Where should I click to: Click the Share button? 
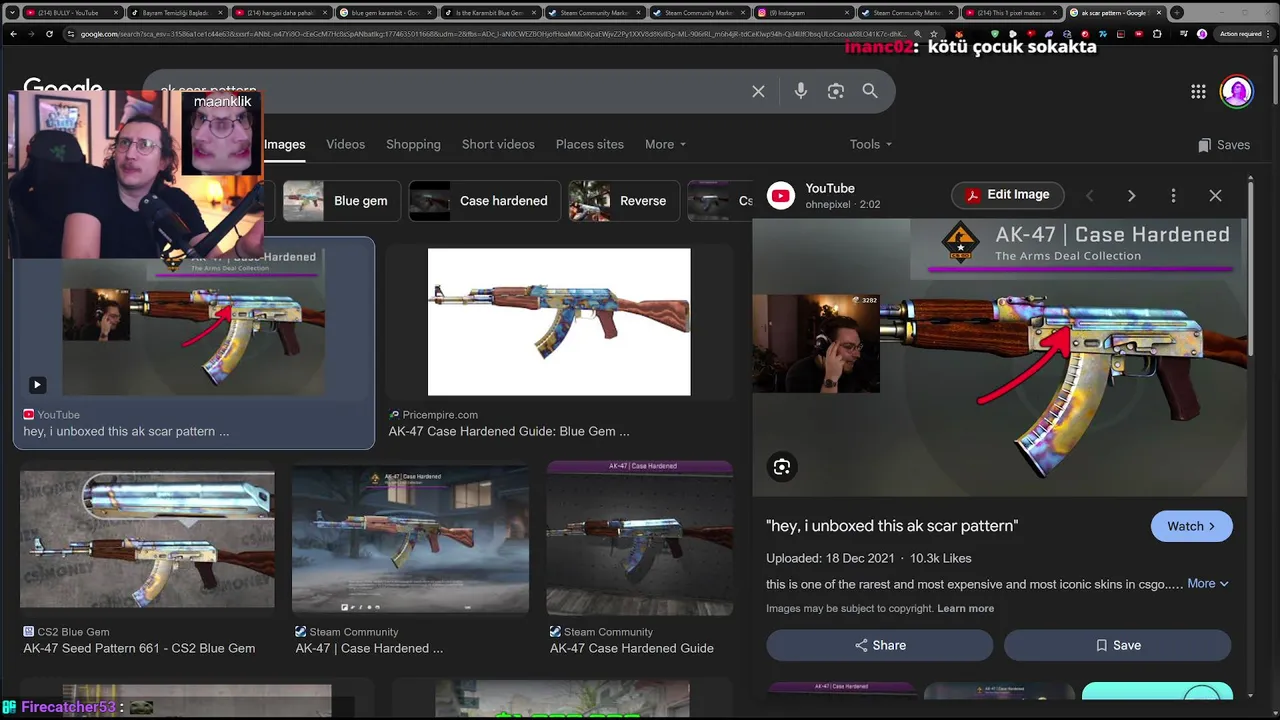[x=880, y=645]
